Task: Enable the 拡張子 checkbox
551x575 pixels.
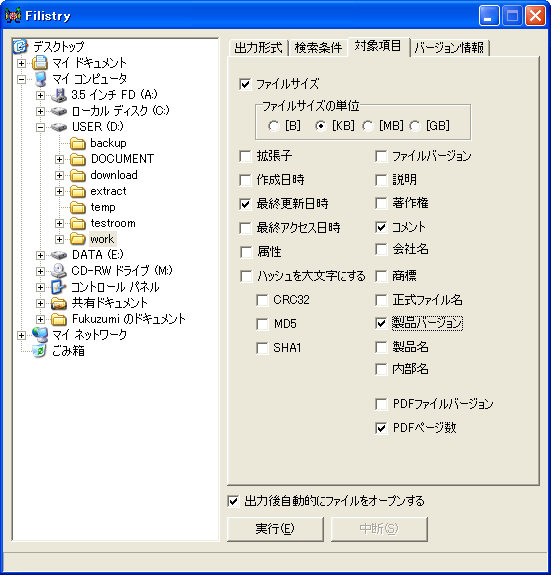Action: (245, 156)
